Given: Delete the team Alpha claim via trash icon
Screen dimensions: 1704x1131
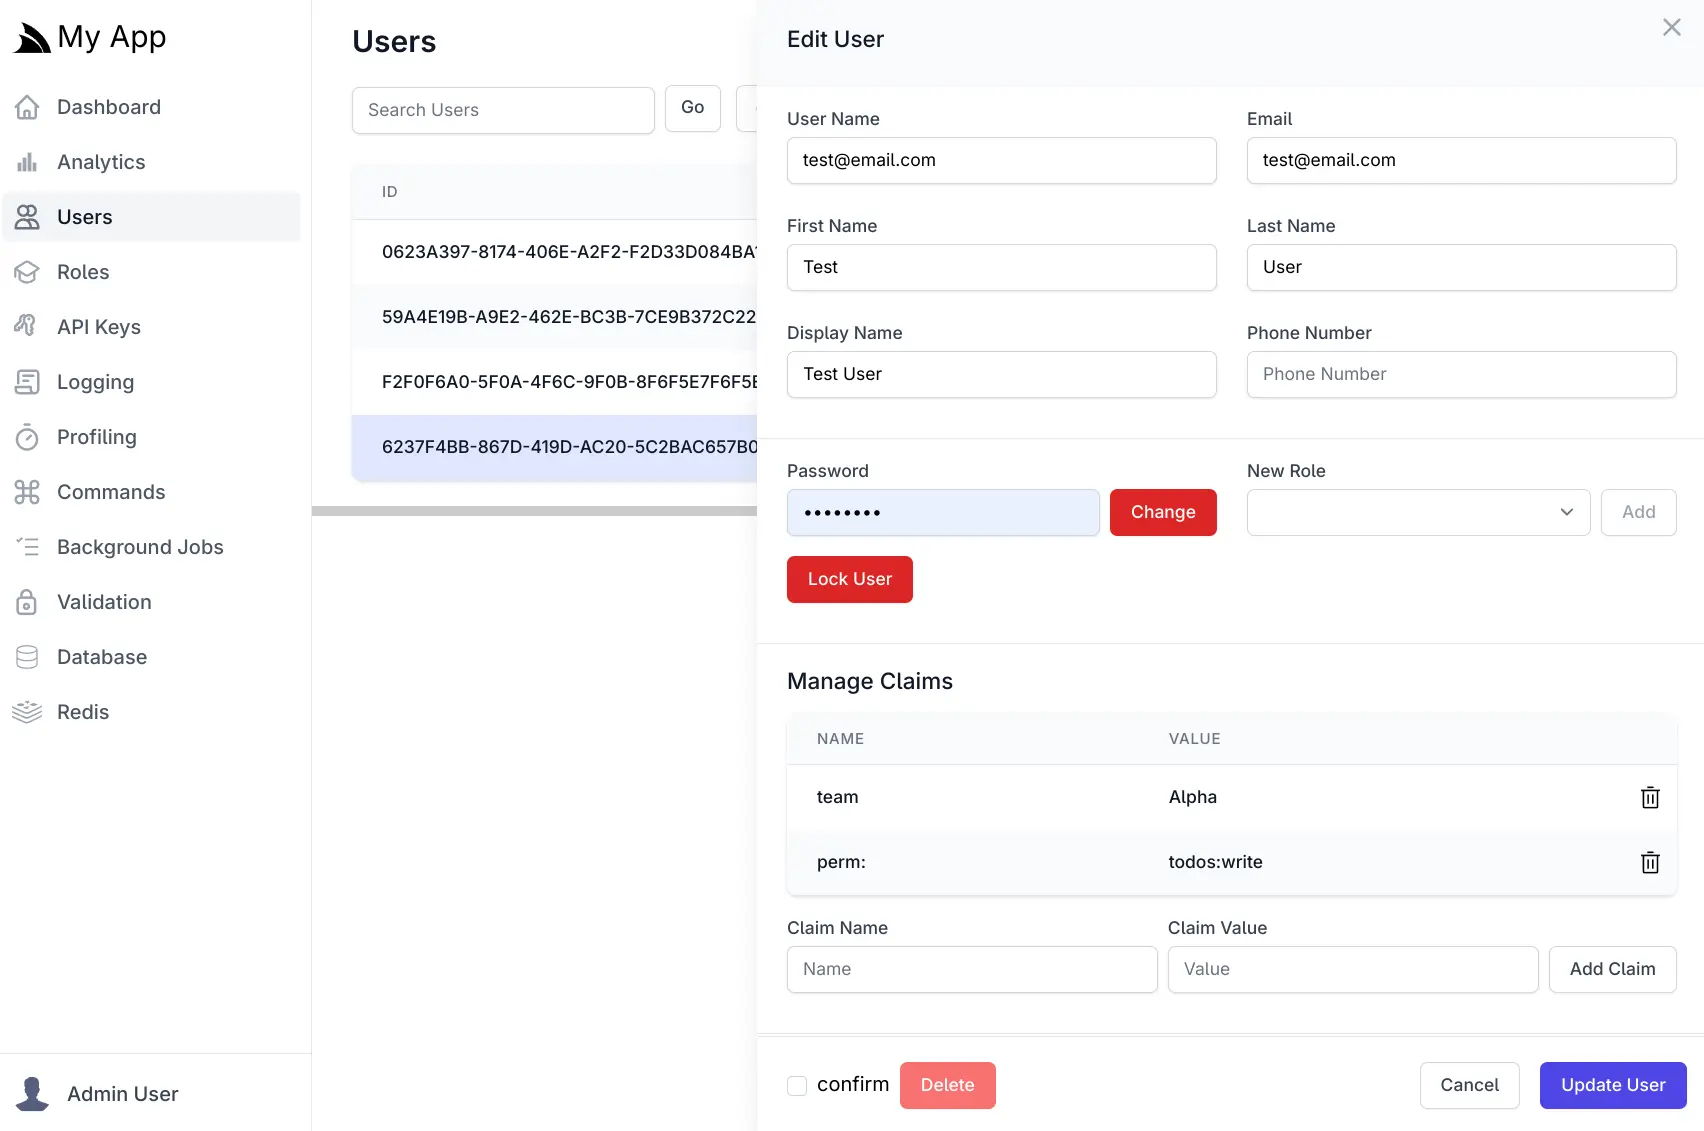Looking at the screenshot, I should tap(1650, 797).
